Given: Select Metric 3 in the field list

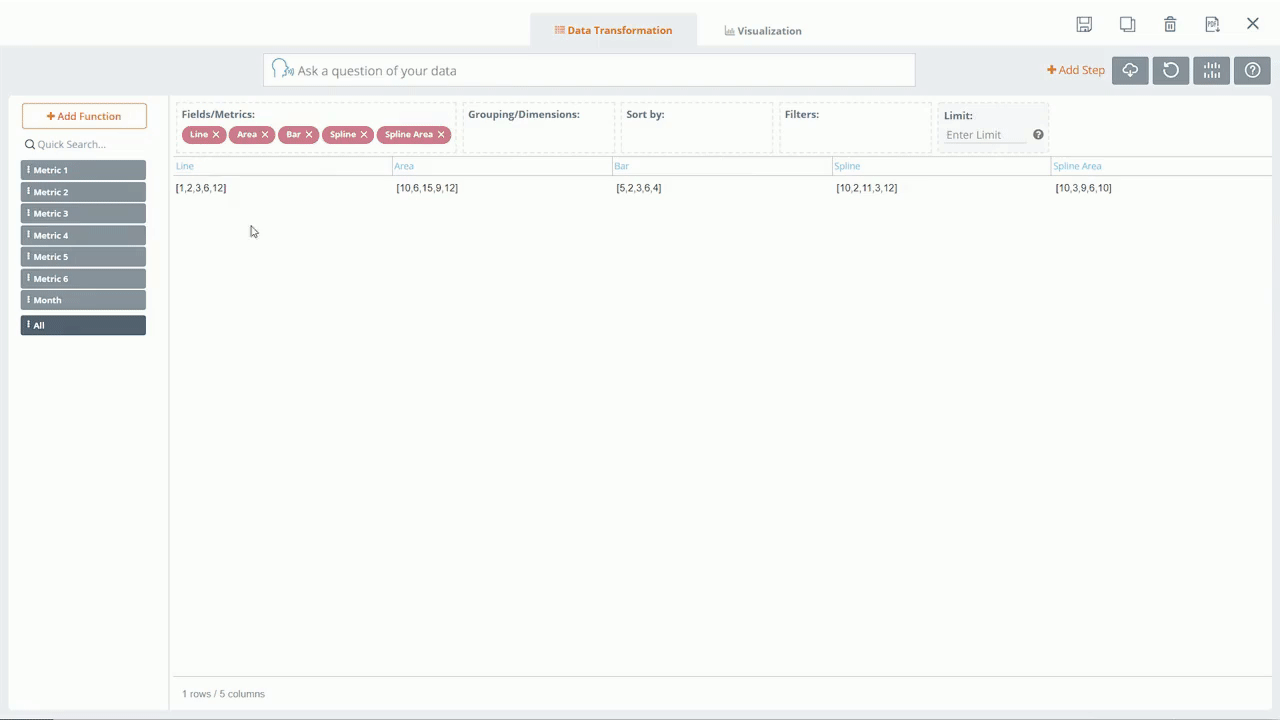Looking at the screenshot, I should [83, 213].
